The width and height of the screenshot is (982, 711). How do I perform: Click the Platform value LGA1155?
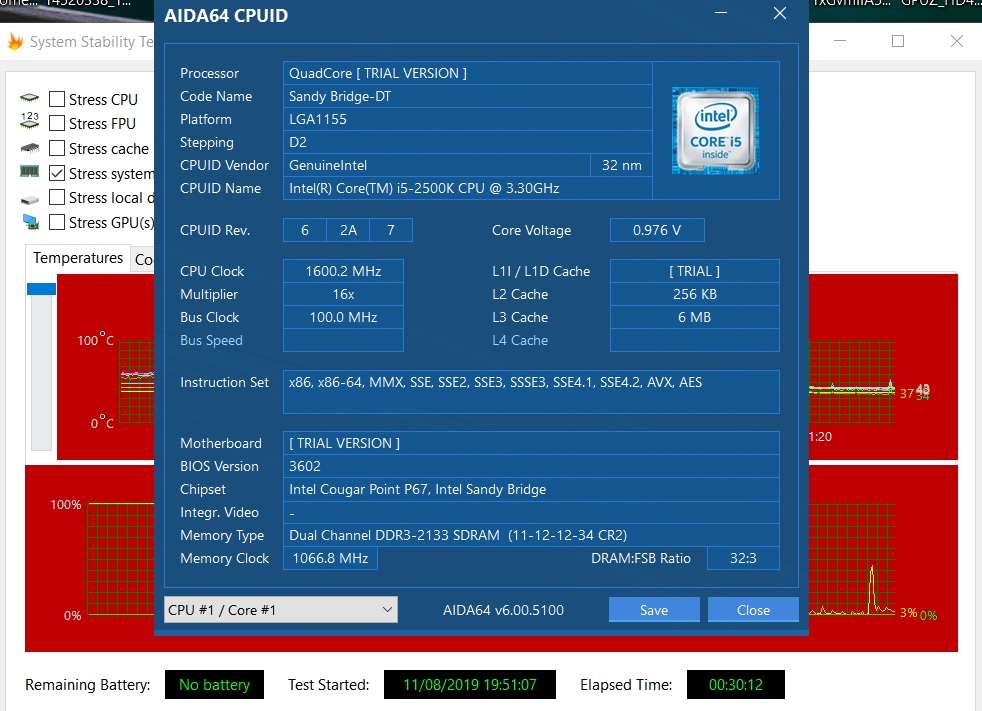click(467, 119)
